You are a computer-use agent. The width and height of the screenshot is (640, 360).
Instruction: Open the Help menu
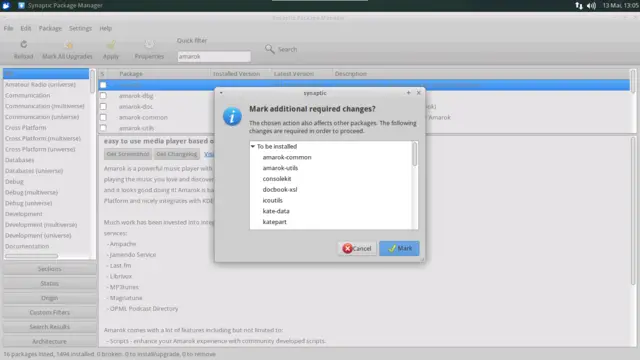[105, 28]
